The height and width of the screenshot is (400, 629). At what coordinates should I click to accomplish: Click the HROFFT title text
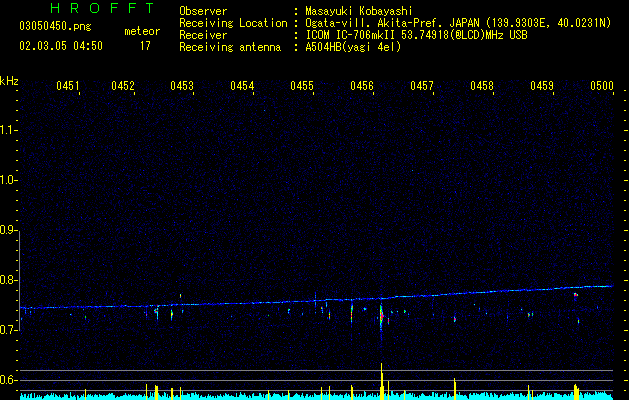pos(103,8)
